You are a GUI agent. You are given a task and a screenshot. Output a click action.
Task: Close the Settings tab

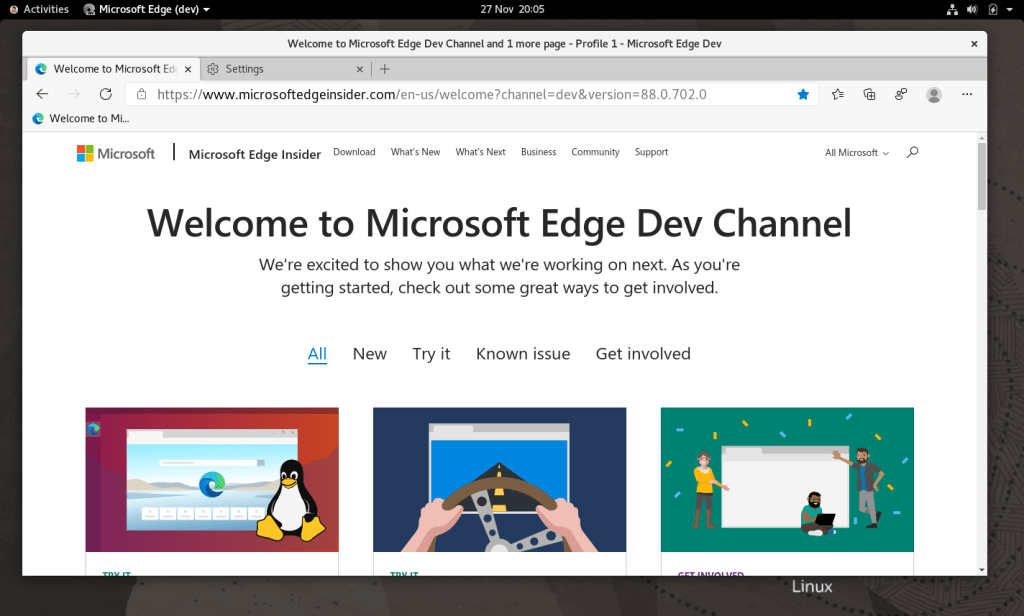pos(362,69)
